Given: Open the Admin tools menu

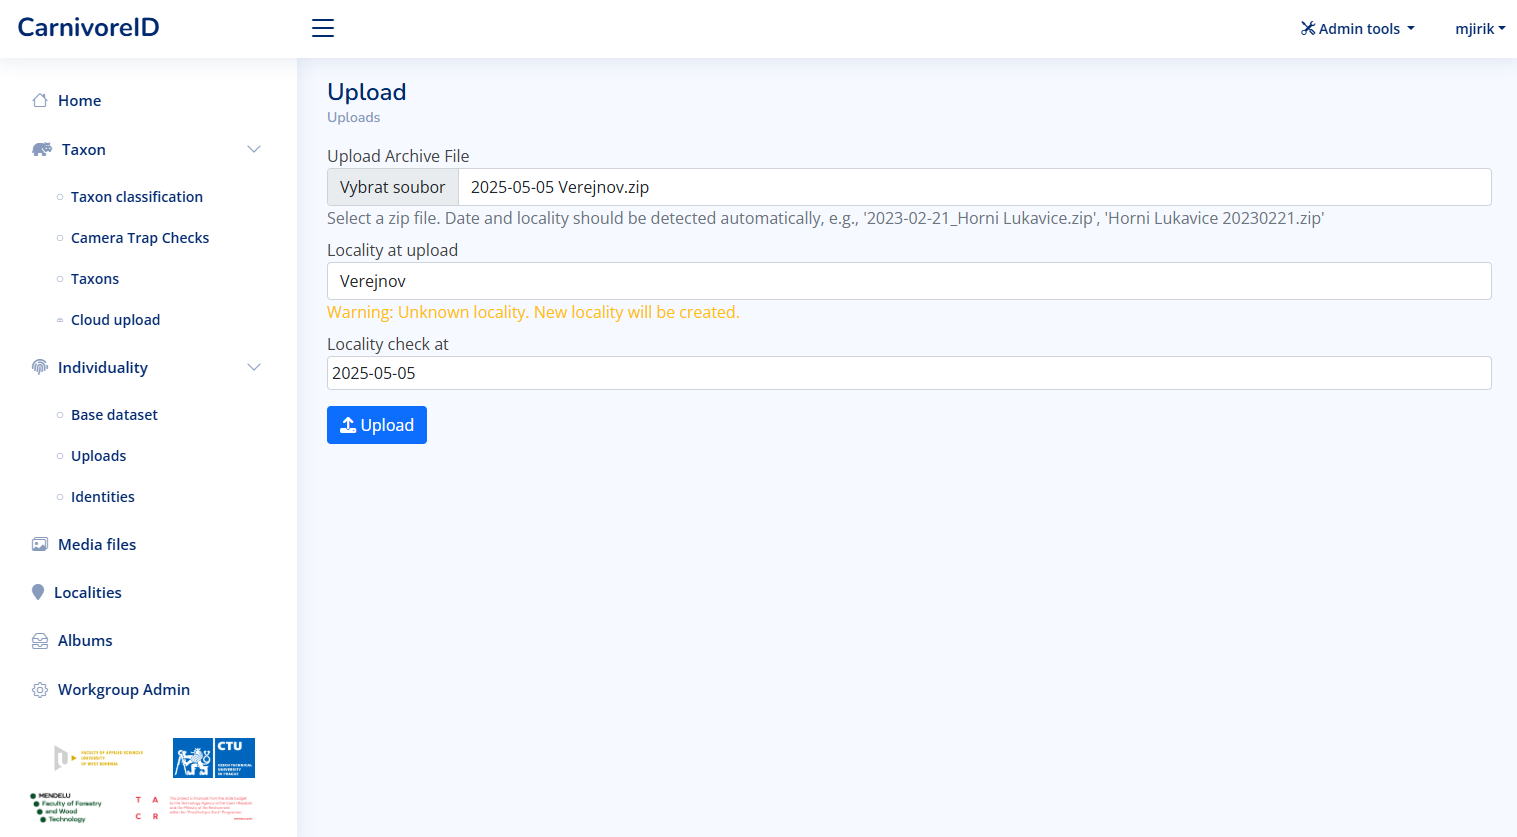Looking at the screenshot, I should tap(1357, 28).
